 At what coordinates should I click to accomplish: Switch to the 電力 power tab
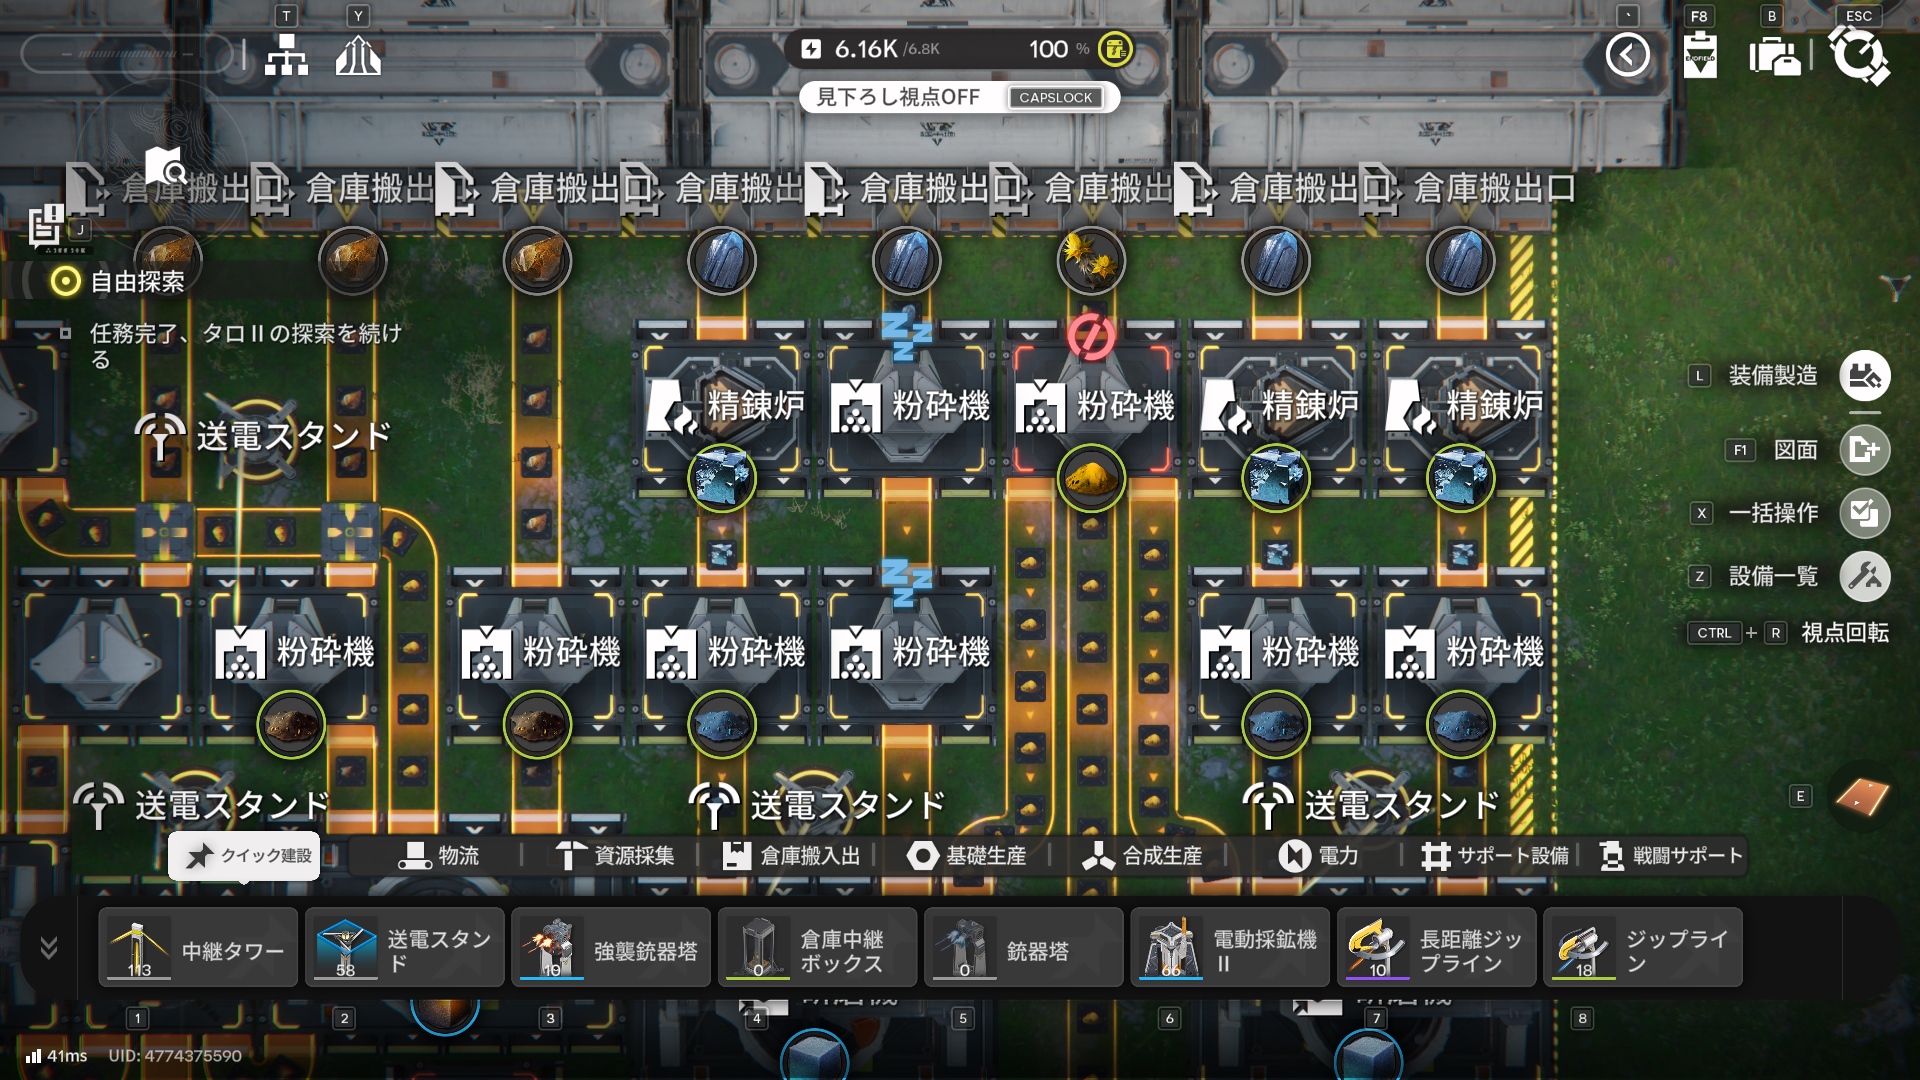coord(1318,856)
